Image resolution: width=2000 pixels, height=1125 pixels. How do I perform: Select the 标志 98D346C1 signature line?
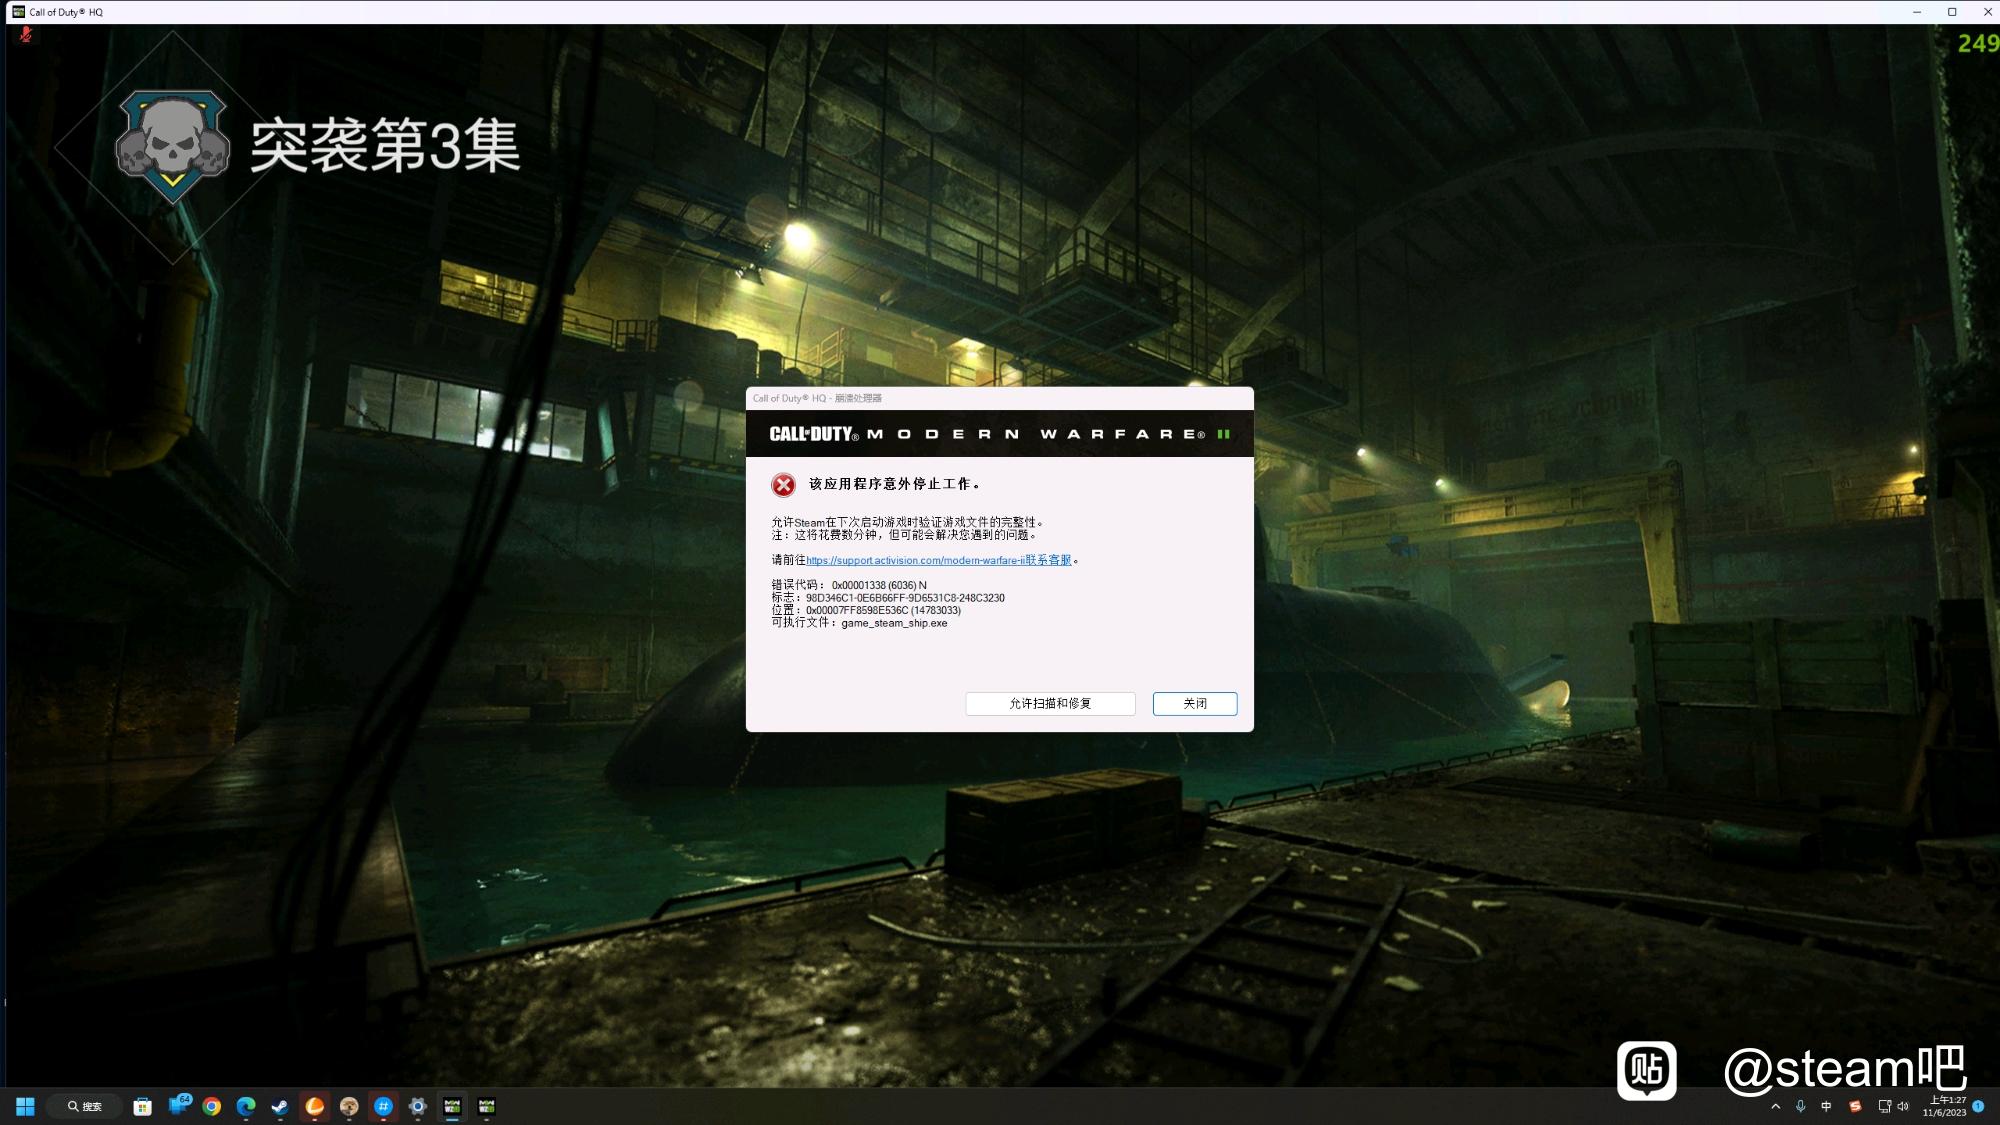(888, 598)
